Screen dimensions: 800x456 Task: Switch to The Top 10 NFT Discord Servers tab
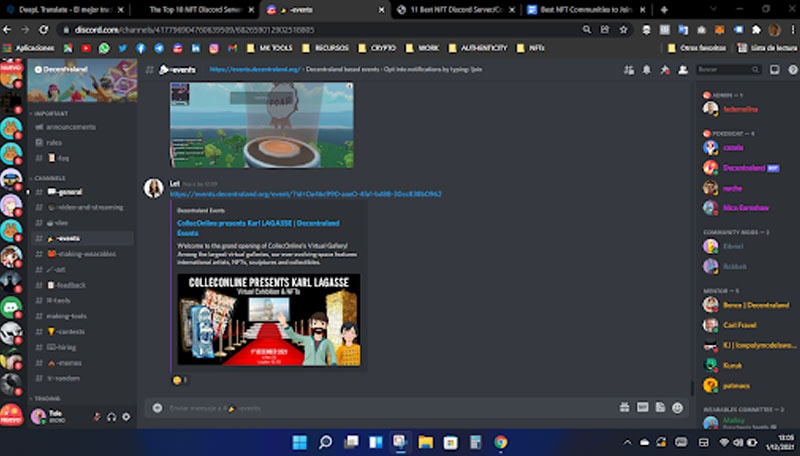195,10
